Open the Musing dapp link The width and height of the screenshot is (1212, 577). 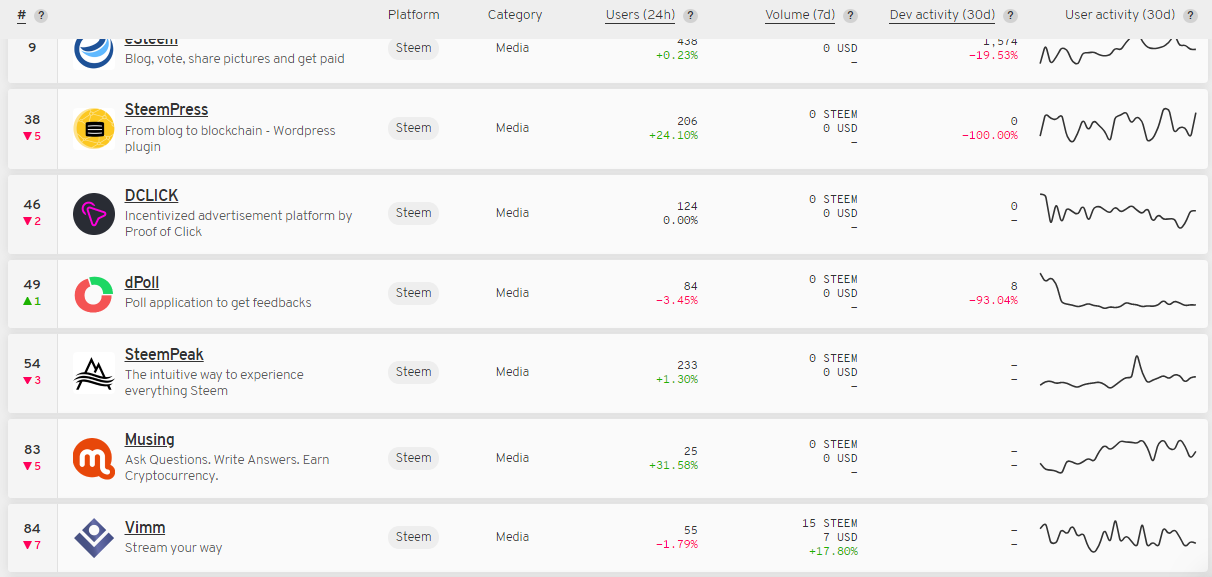150,440
